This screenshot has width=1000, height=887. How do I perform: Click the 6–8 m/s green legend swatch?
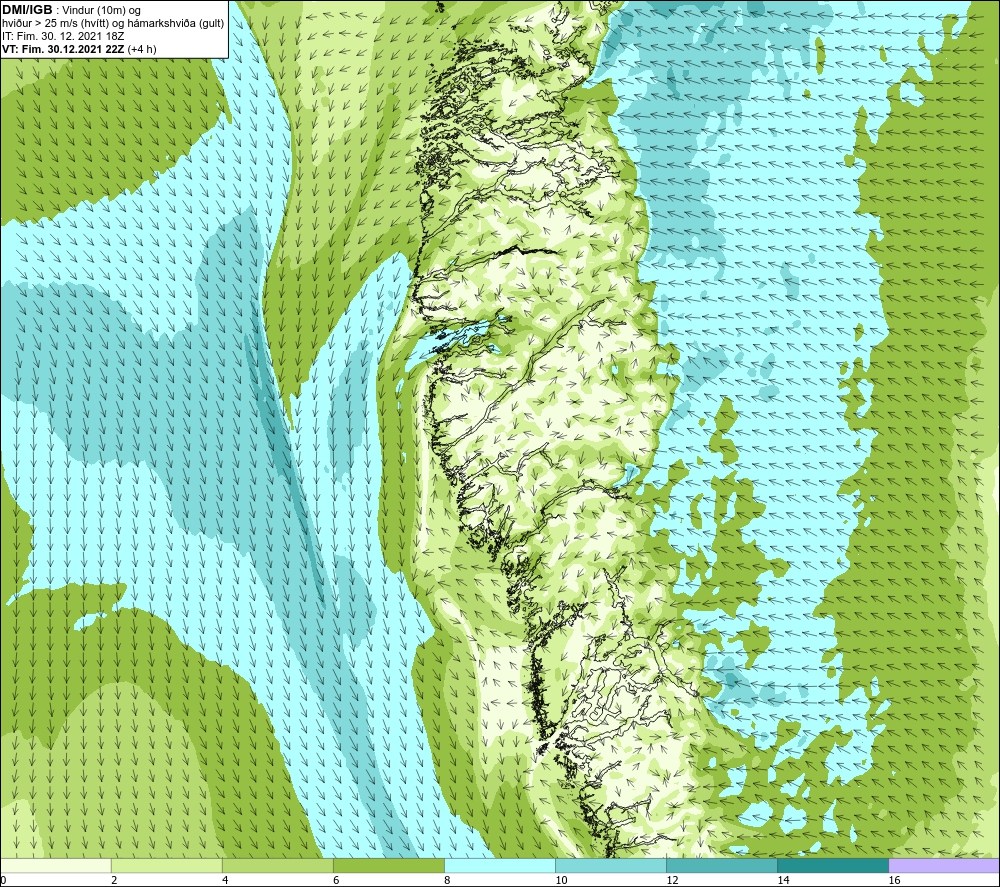[x=388, y=865]
